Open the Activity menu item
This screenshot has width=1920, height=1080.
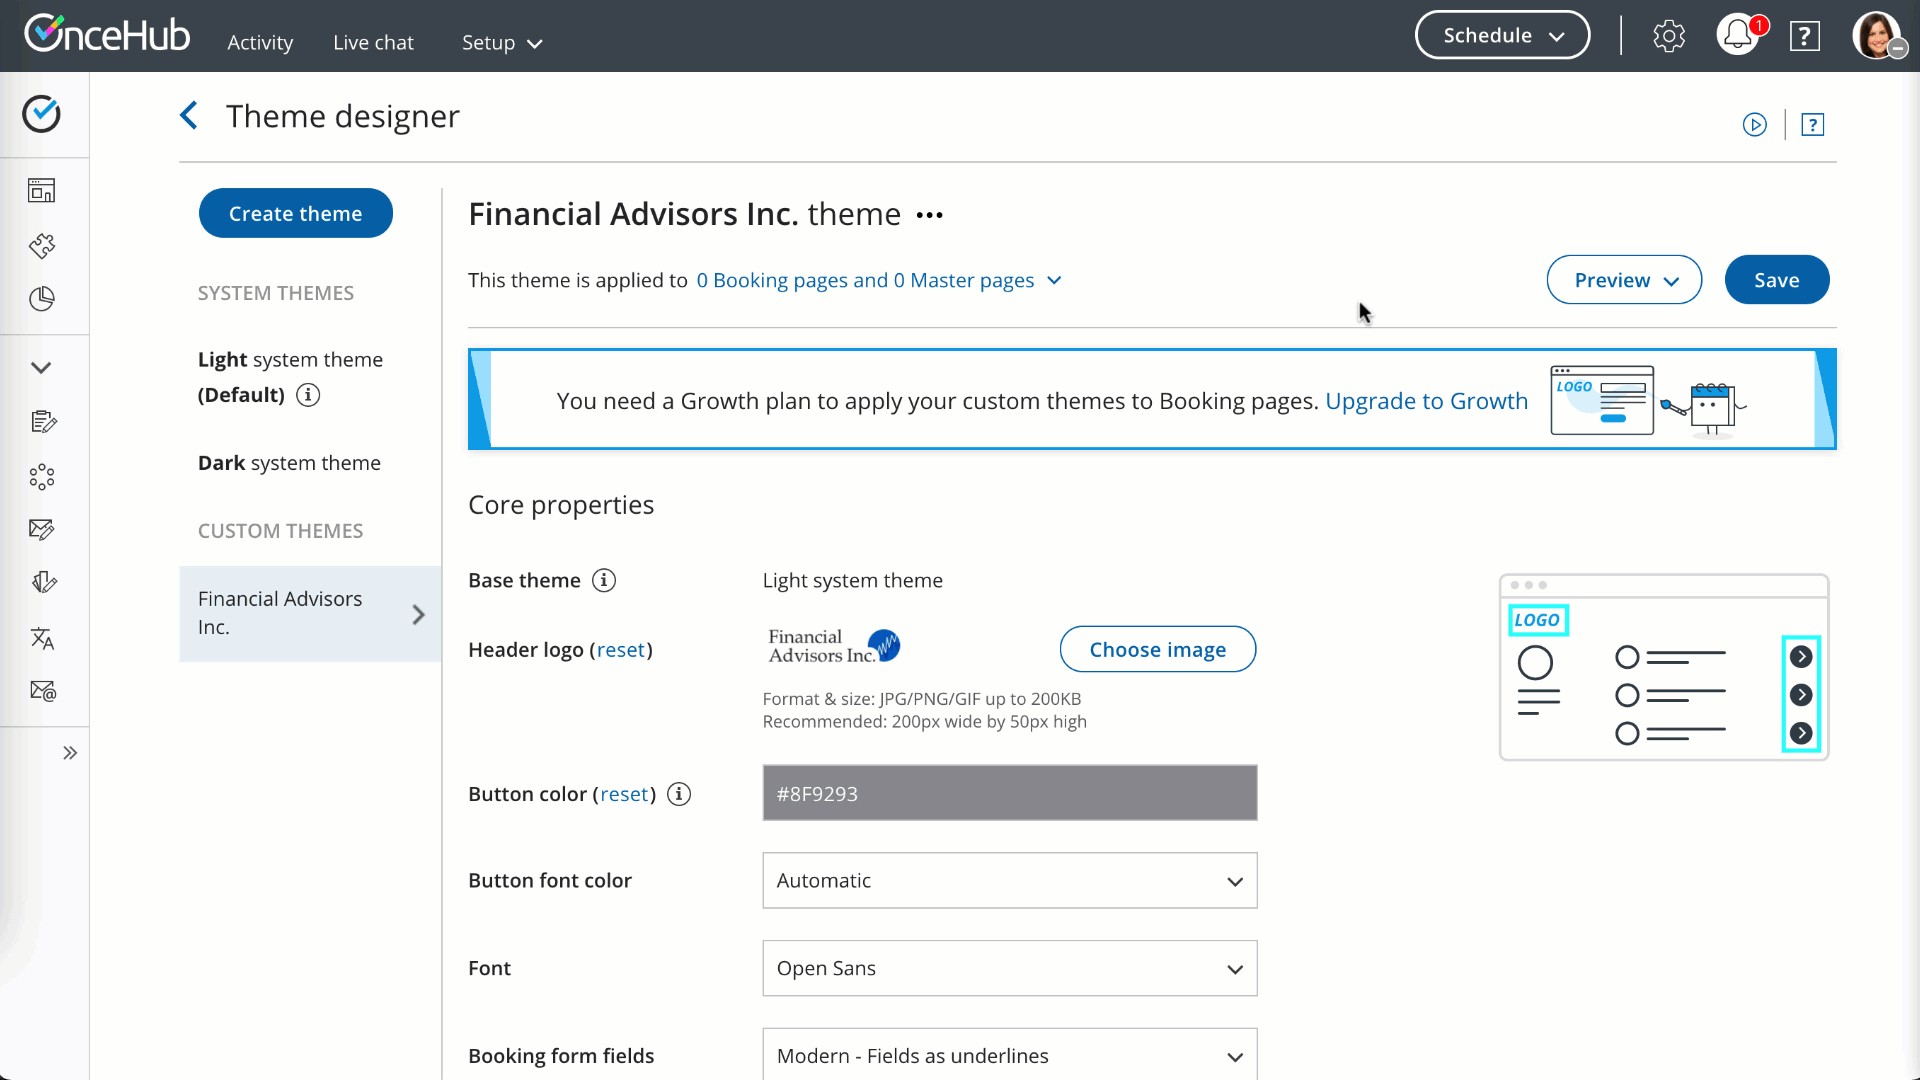[x=260, y=42]
